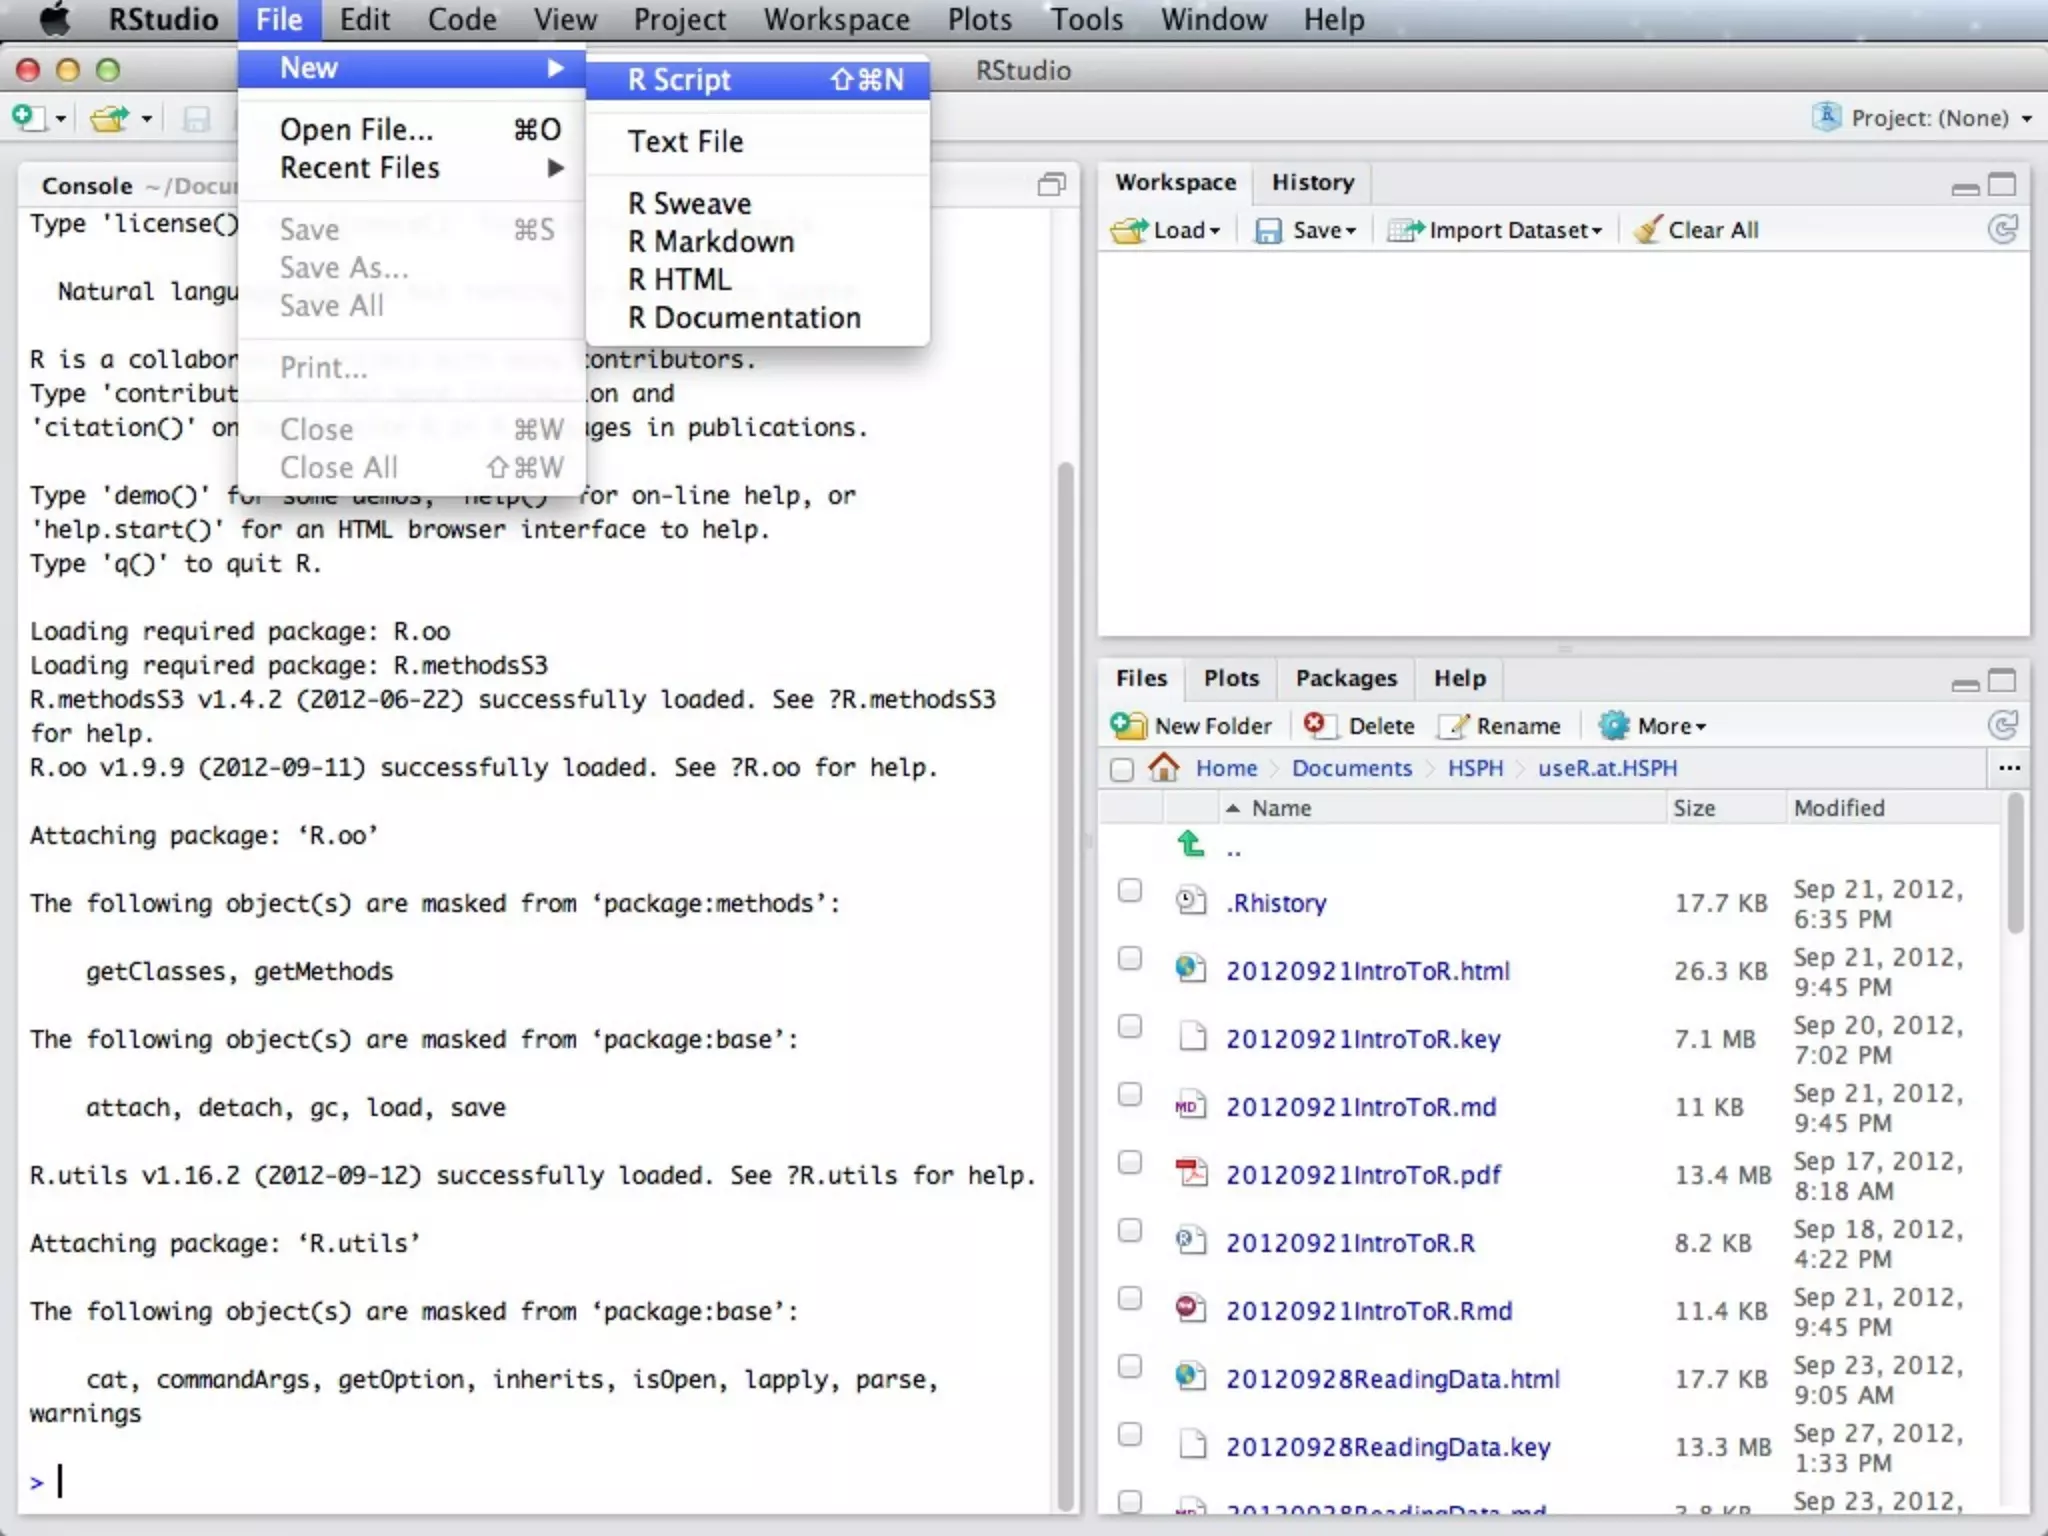2048x1536 pixels.
Task: Check the 20120921IntroToR.R checkbox
Action: [1129, 1230]
